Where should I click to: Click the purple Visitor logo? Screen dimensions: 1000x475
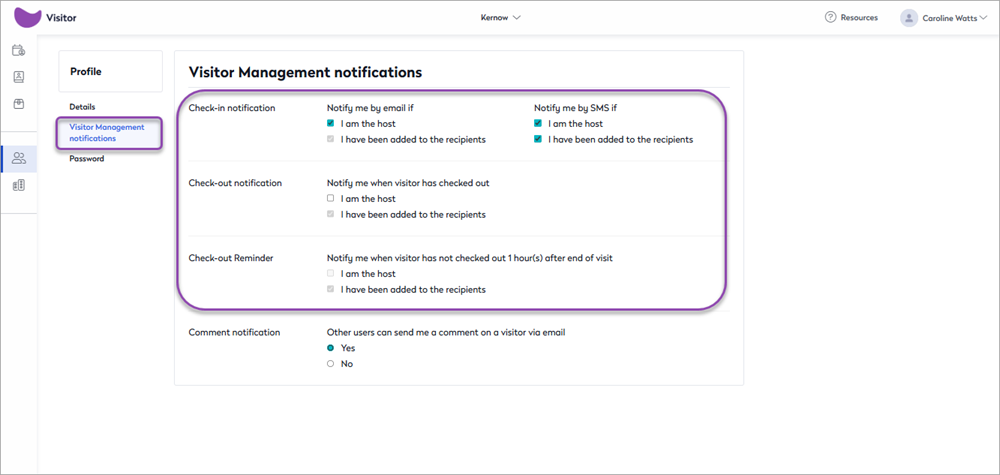(x=28, y=17)
